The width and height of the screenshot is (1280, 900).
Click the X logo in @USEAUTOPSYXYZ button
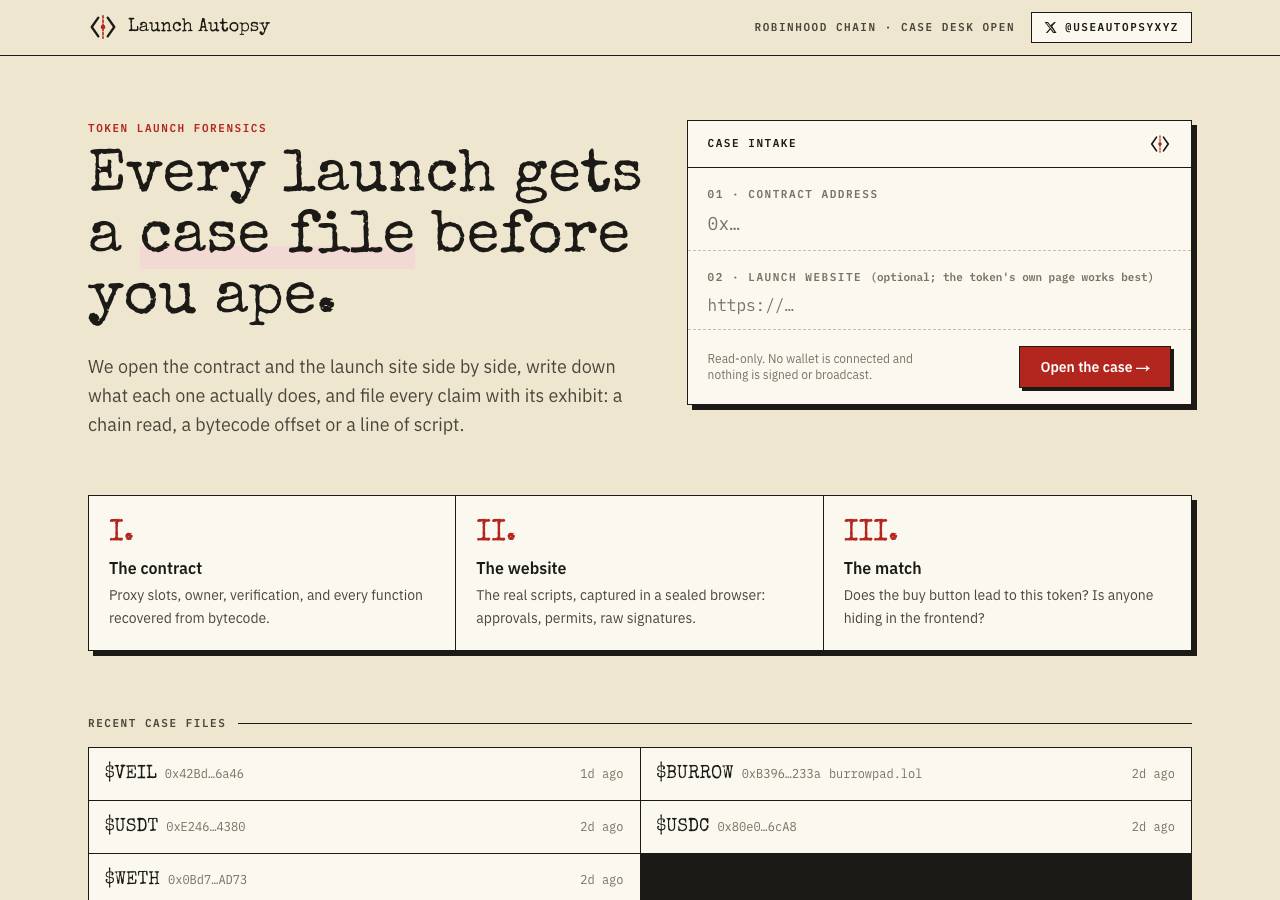tap(1050, 28)
